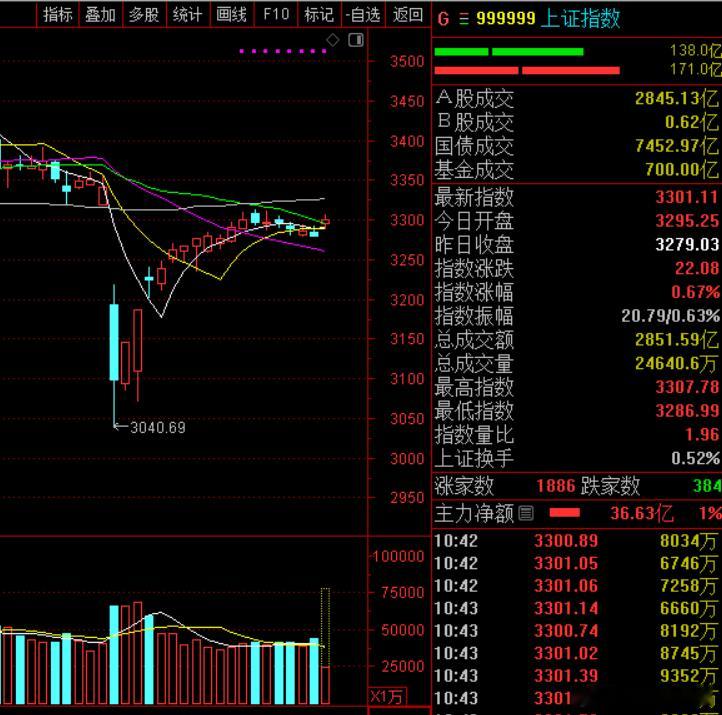Image resolution: width=722 pixels, height=715 pixels.
Task: Click the 今日开盘 3295.25 value
Action: [x=687, y=221]
